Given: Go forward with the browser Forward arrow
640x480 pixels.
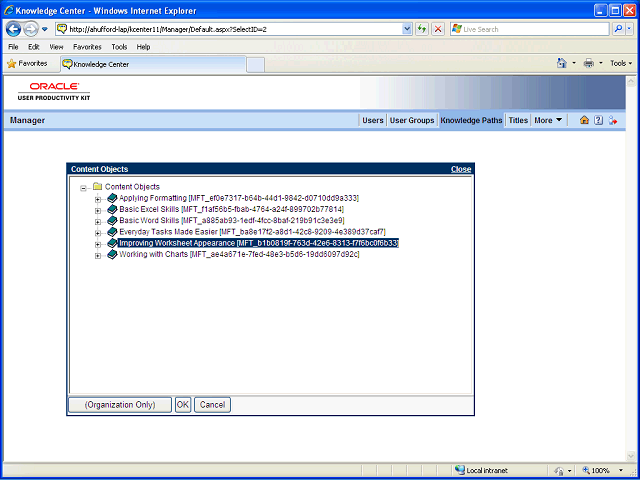Looking at the screenshot, I should click(31, 29).
